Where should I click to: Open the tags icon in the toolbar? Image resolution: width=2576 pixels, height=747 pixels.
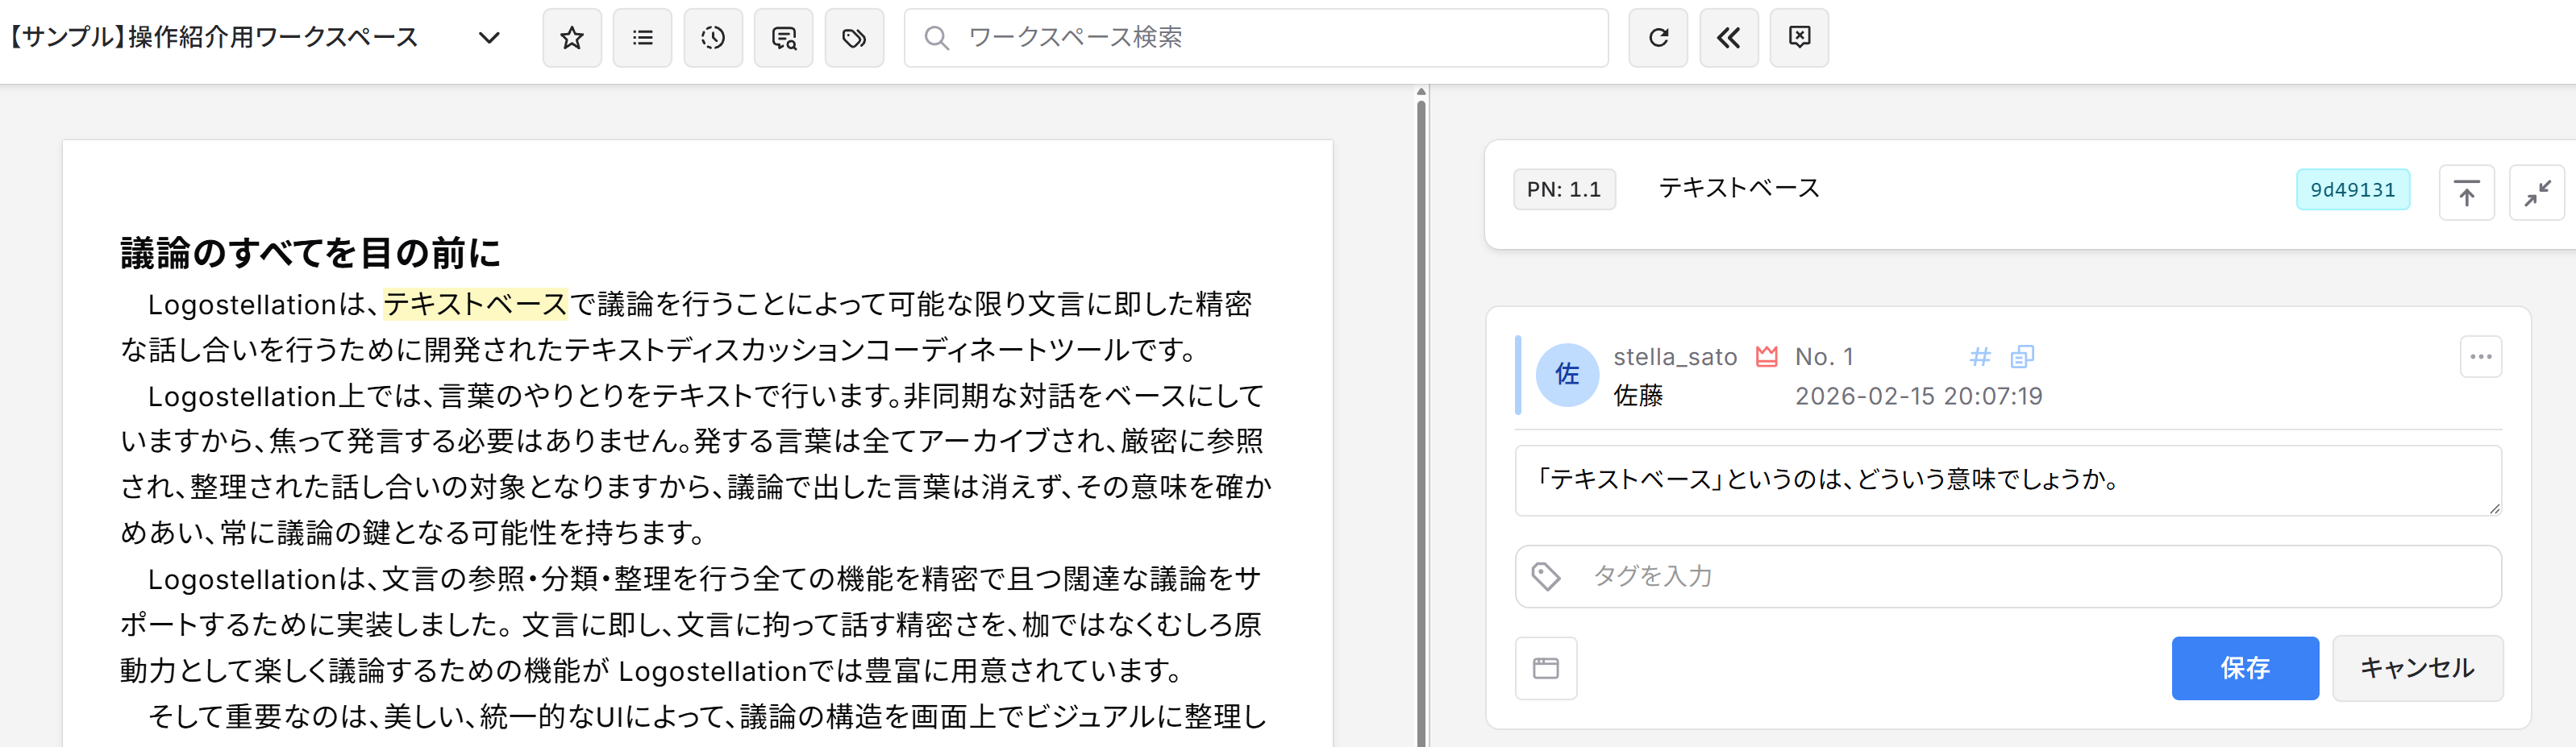(x=855, y=38)
